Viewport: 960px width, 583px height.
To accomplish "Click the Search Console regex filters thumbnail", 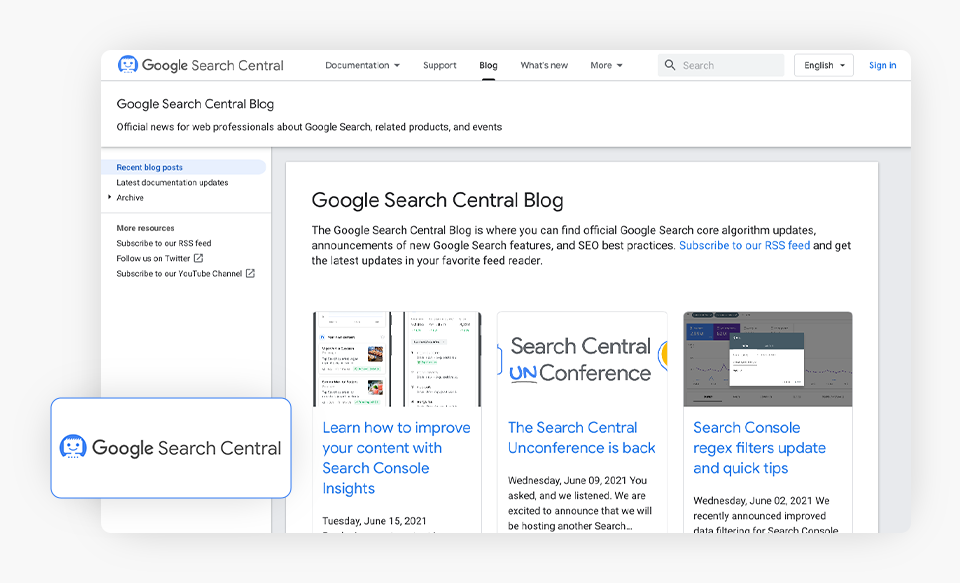I will pos(767,359).
